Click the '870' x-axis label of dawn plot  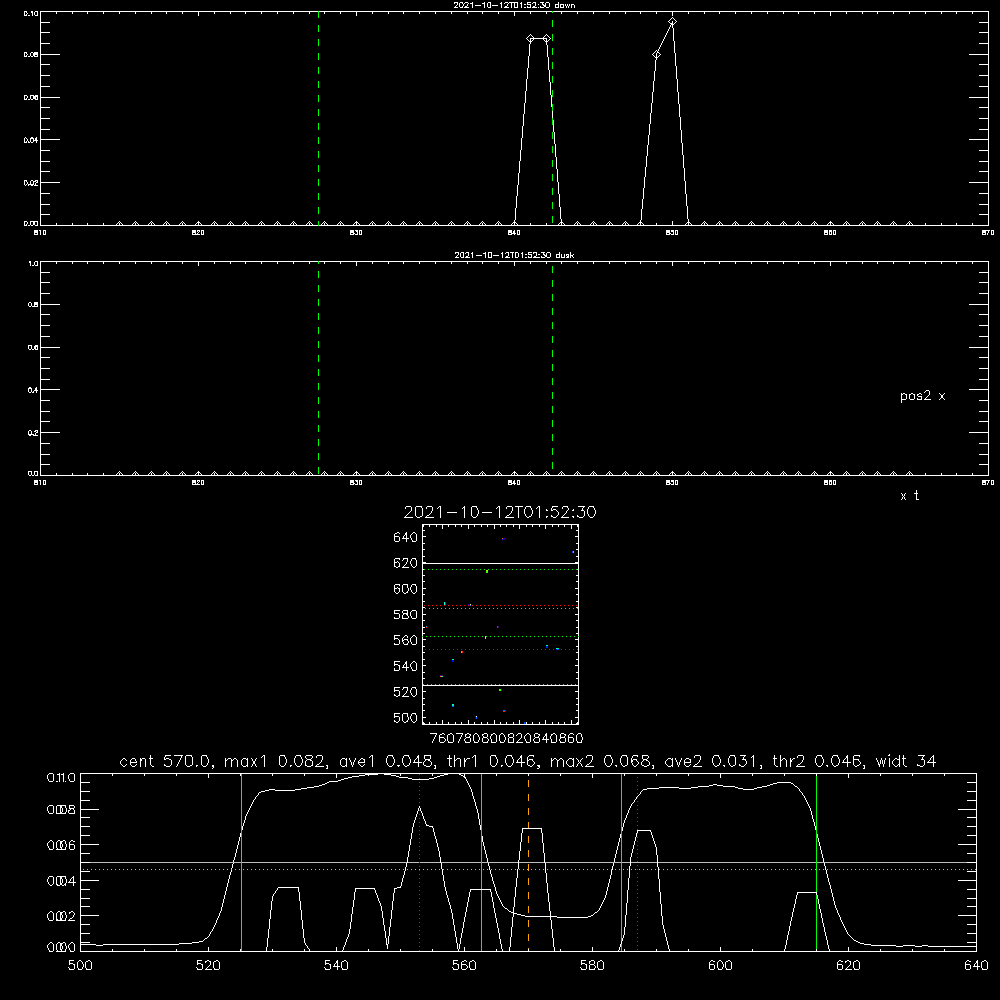coord(988,233)
